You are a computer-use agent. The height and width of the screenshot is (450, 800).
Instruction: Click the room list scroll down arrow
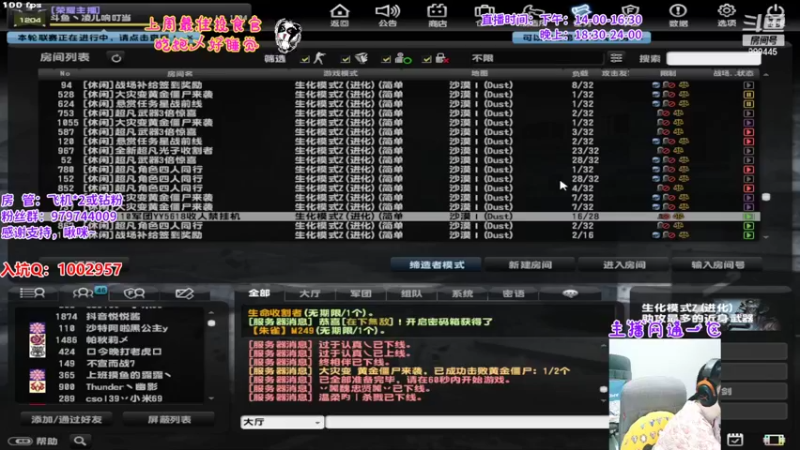coord(766,237)
